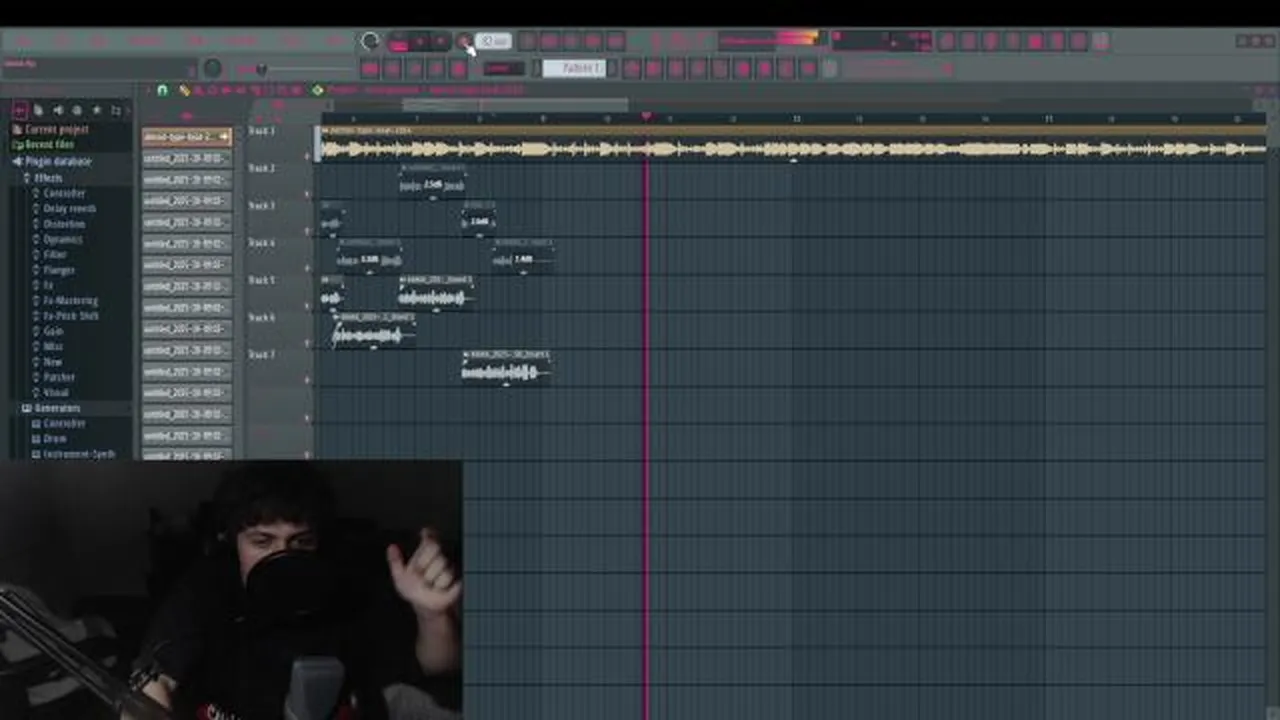
Task: Click the pink playhead marker on the ruler
Action: click(646, 117)
